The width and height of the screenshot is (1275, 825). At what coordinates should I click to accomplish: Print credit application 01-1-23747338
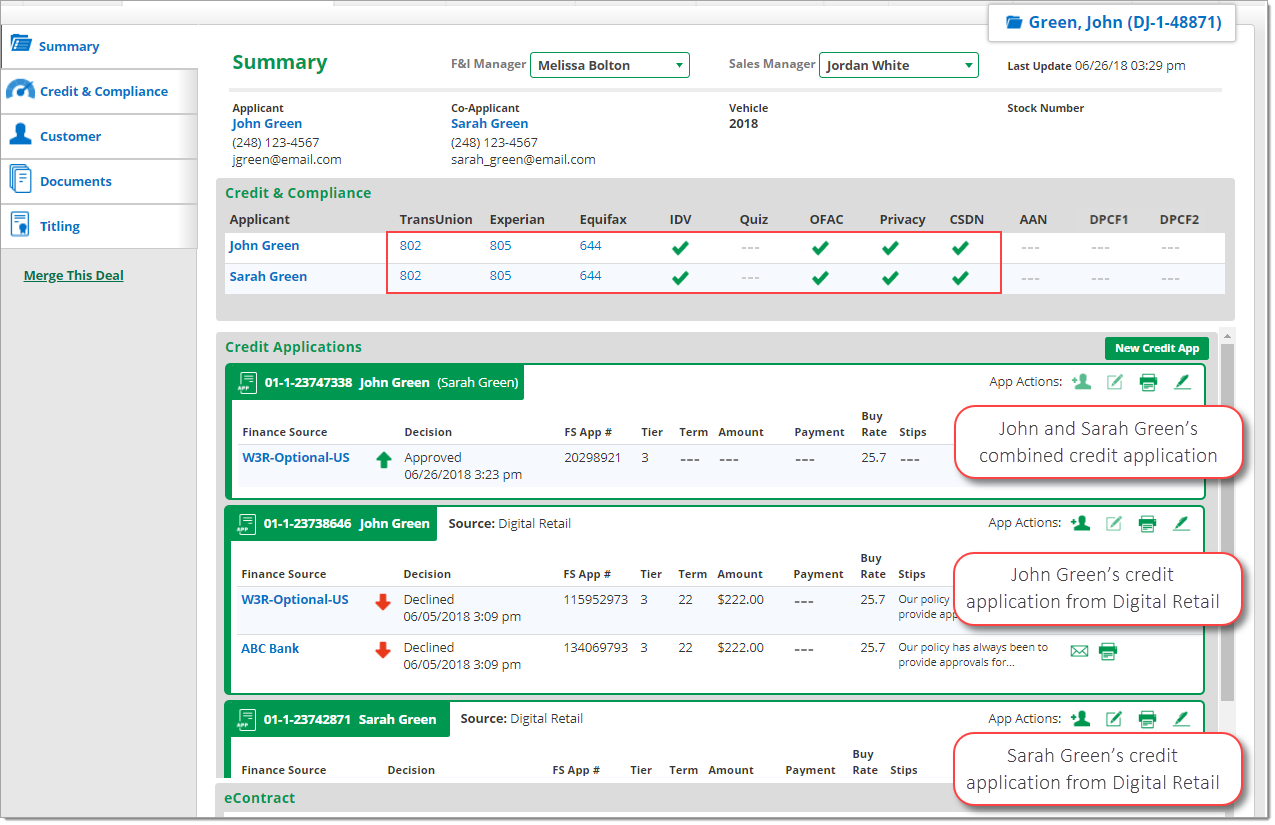tap(1148, 381)
